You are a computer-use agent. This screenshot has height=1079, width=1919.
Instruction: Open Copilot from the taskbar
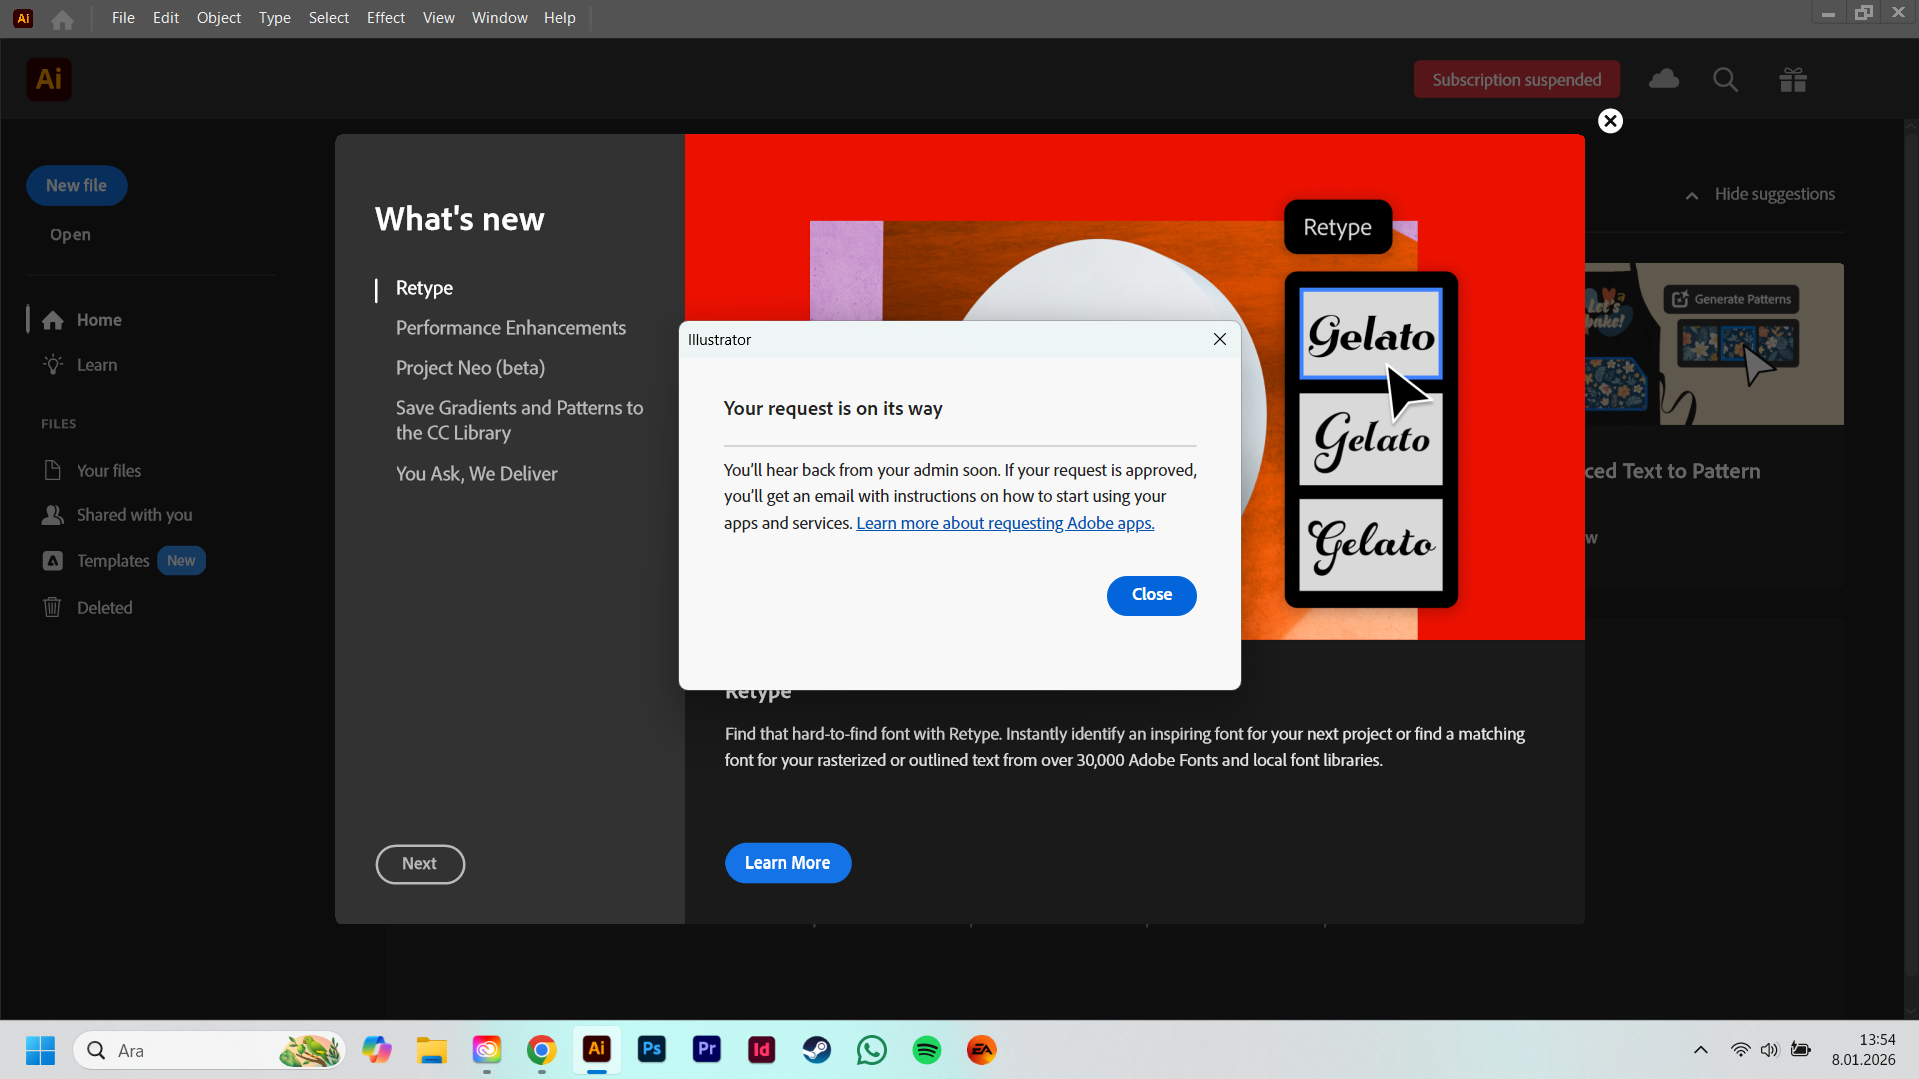(377, 1050)
